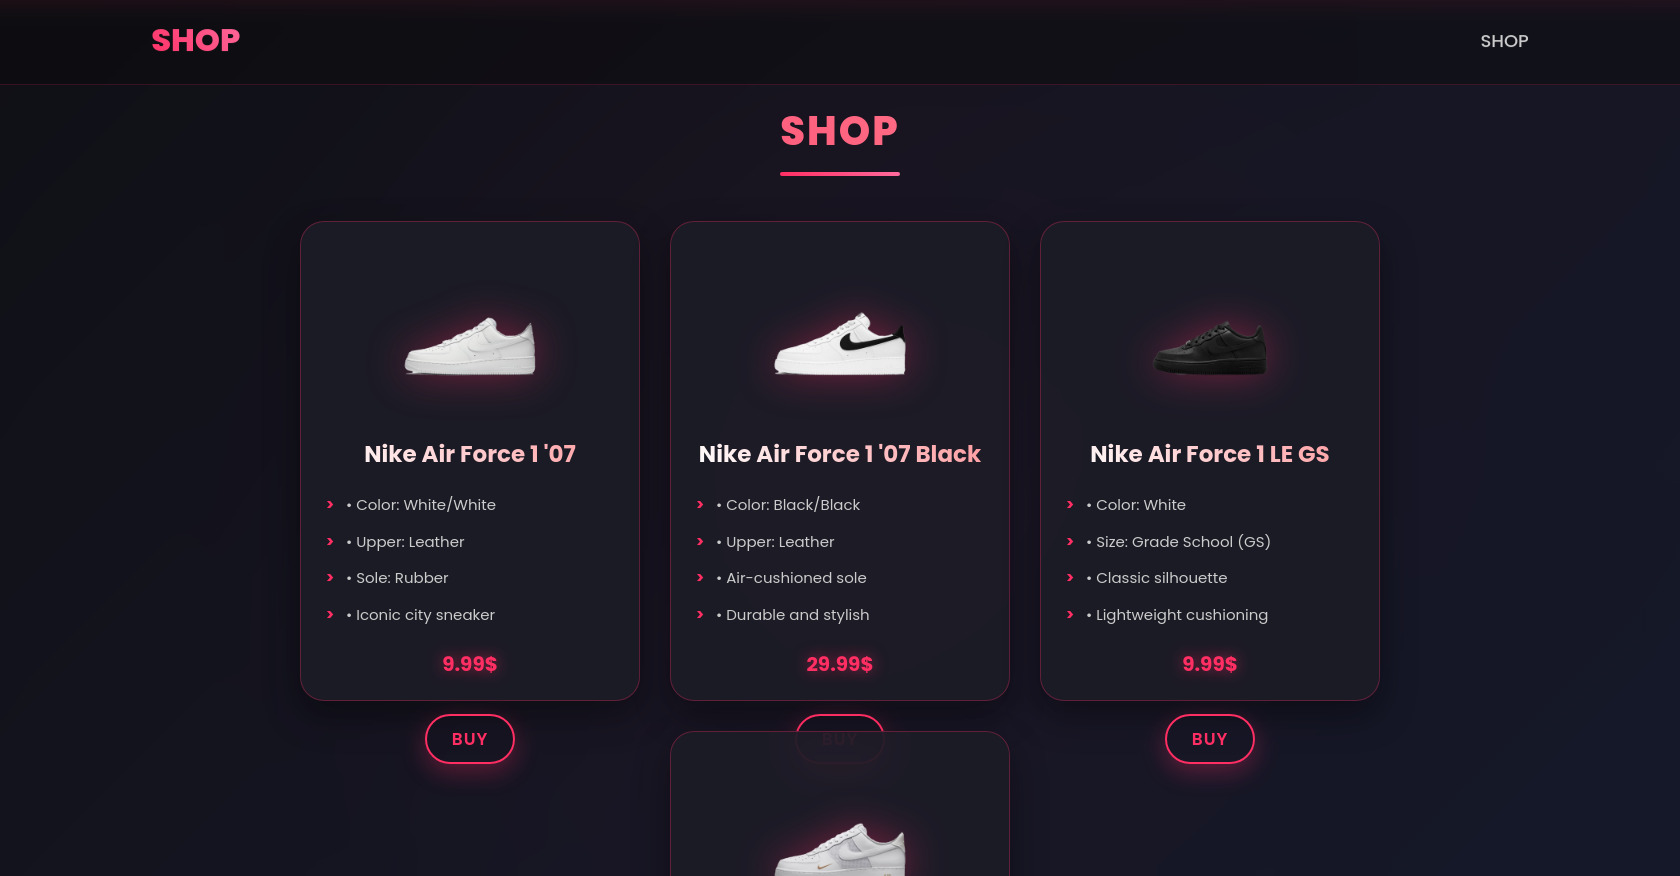Click BUY under Nike Air Force 1 '07
Viewport: 1680px width, 876px height.
pyautogui.click(x=469, y=739)
